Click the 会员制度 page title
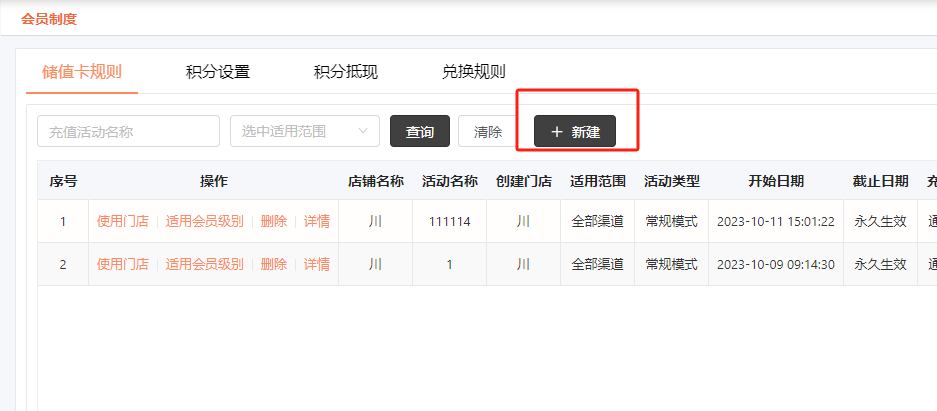Viewport: 937px width, 411px height. 49,19
